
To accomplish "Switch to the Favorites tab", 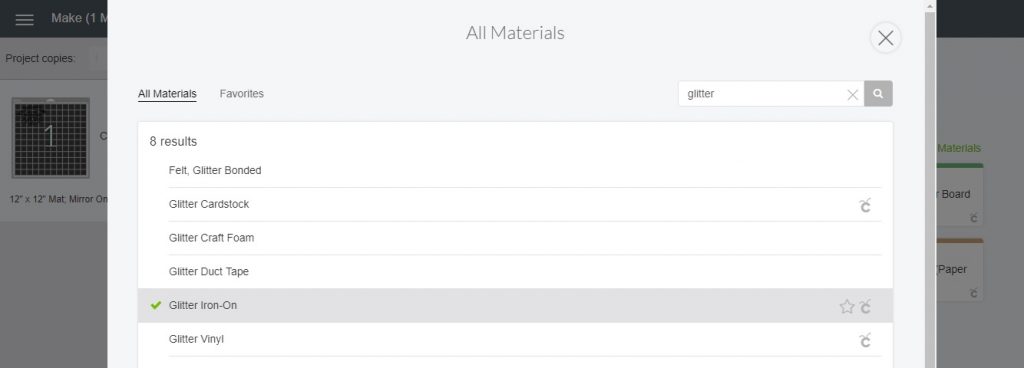I will (x=242, y=93).
